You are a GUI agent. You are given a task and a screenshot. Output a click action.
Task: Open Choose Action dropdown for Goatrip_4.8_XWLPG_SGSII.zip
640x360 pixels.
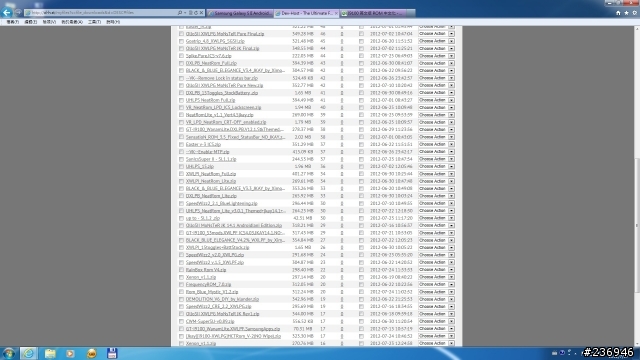(436, 41)
